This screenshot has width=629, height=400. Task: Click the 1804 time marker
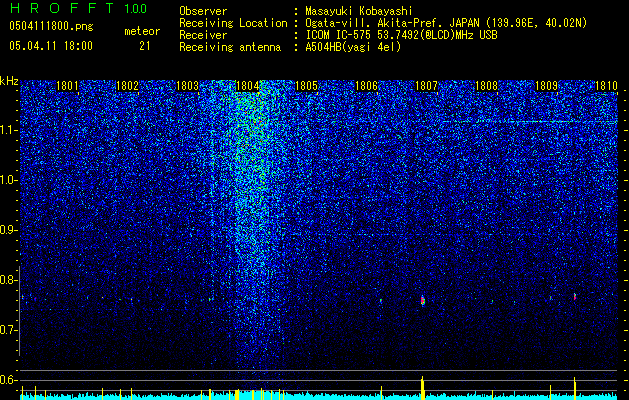click(248, 86)
